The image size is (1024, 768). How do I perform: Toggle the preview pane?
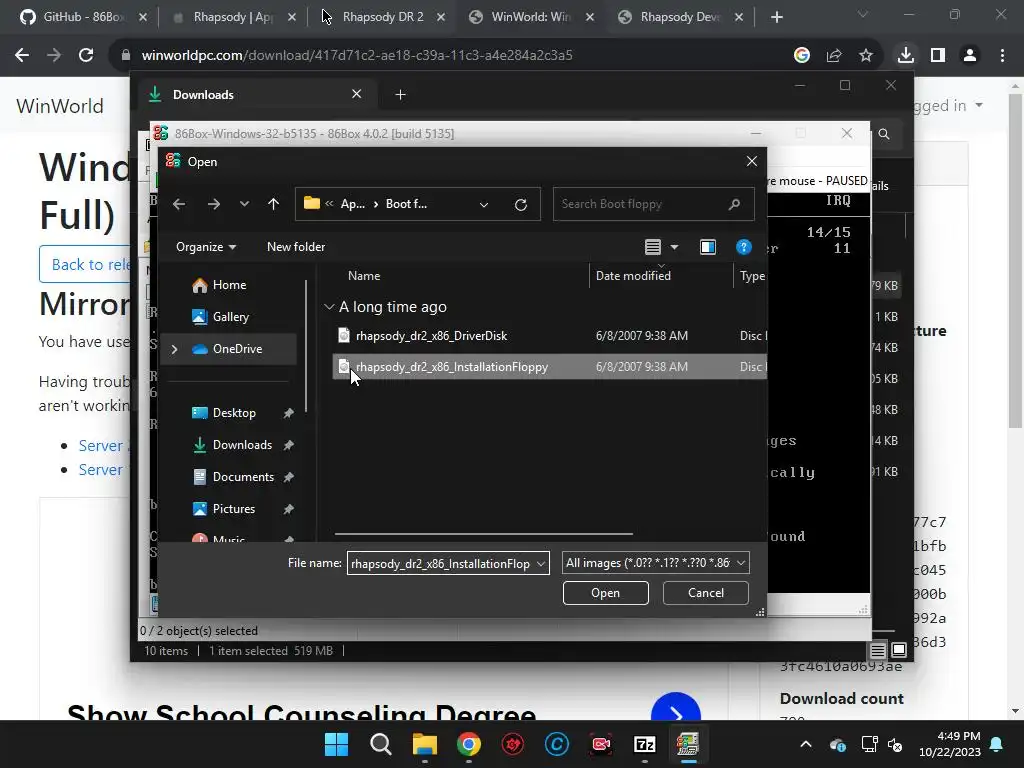point(708,247)
